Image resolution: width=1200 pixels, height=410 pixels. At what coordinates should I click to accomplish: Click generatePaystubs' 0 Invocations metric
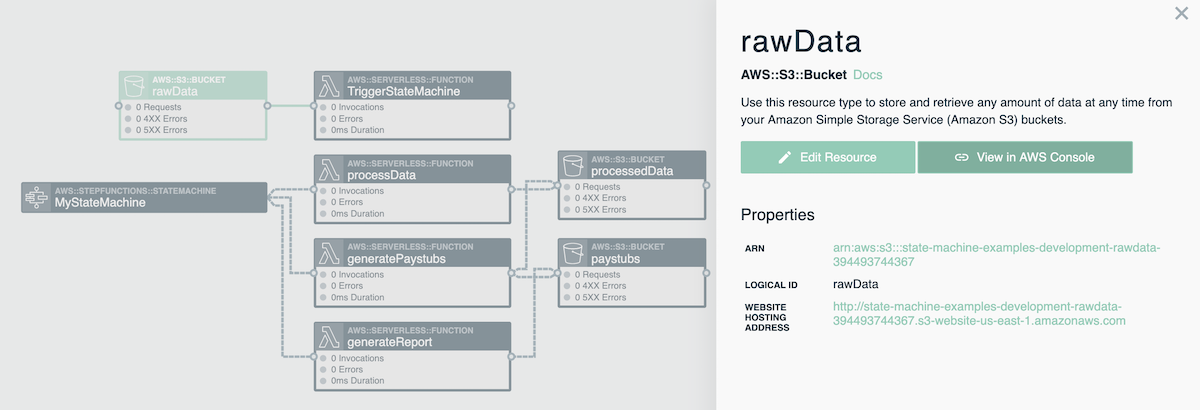tap(357, 274)
